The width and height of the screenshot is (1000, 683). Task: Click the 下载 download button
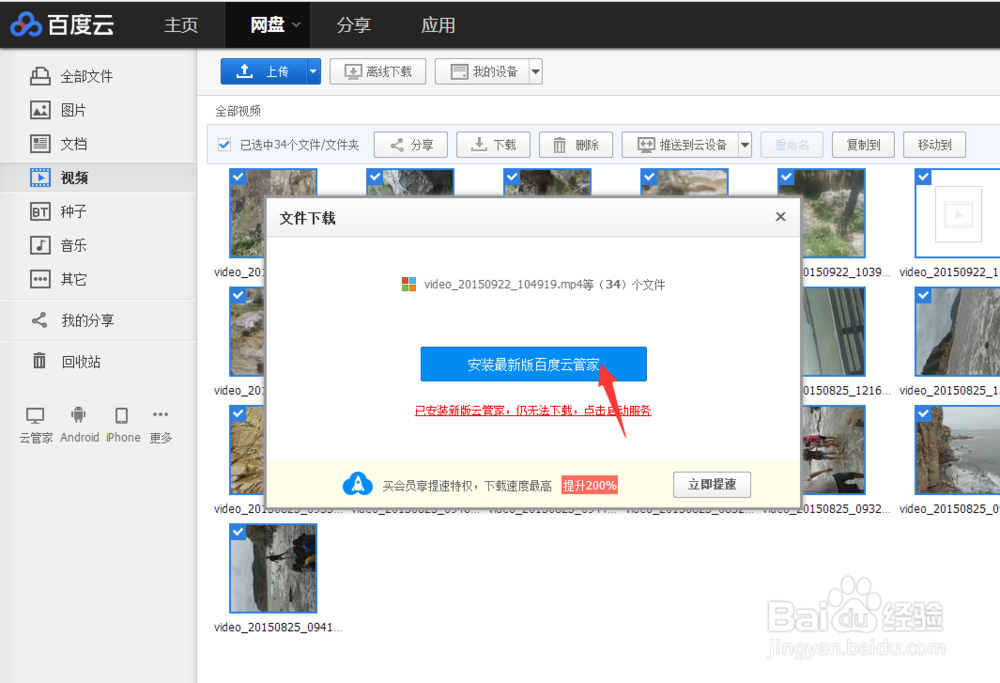click(493, 145)
